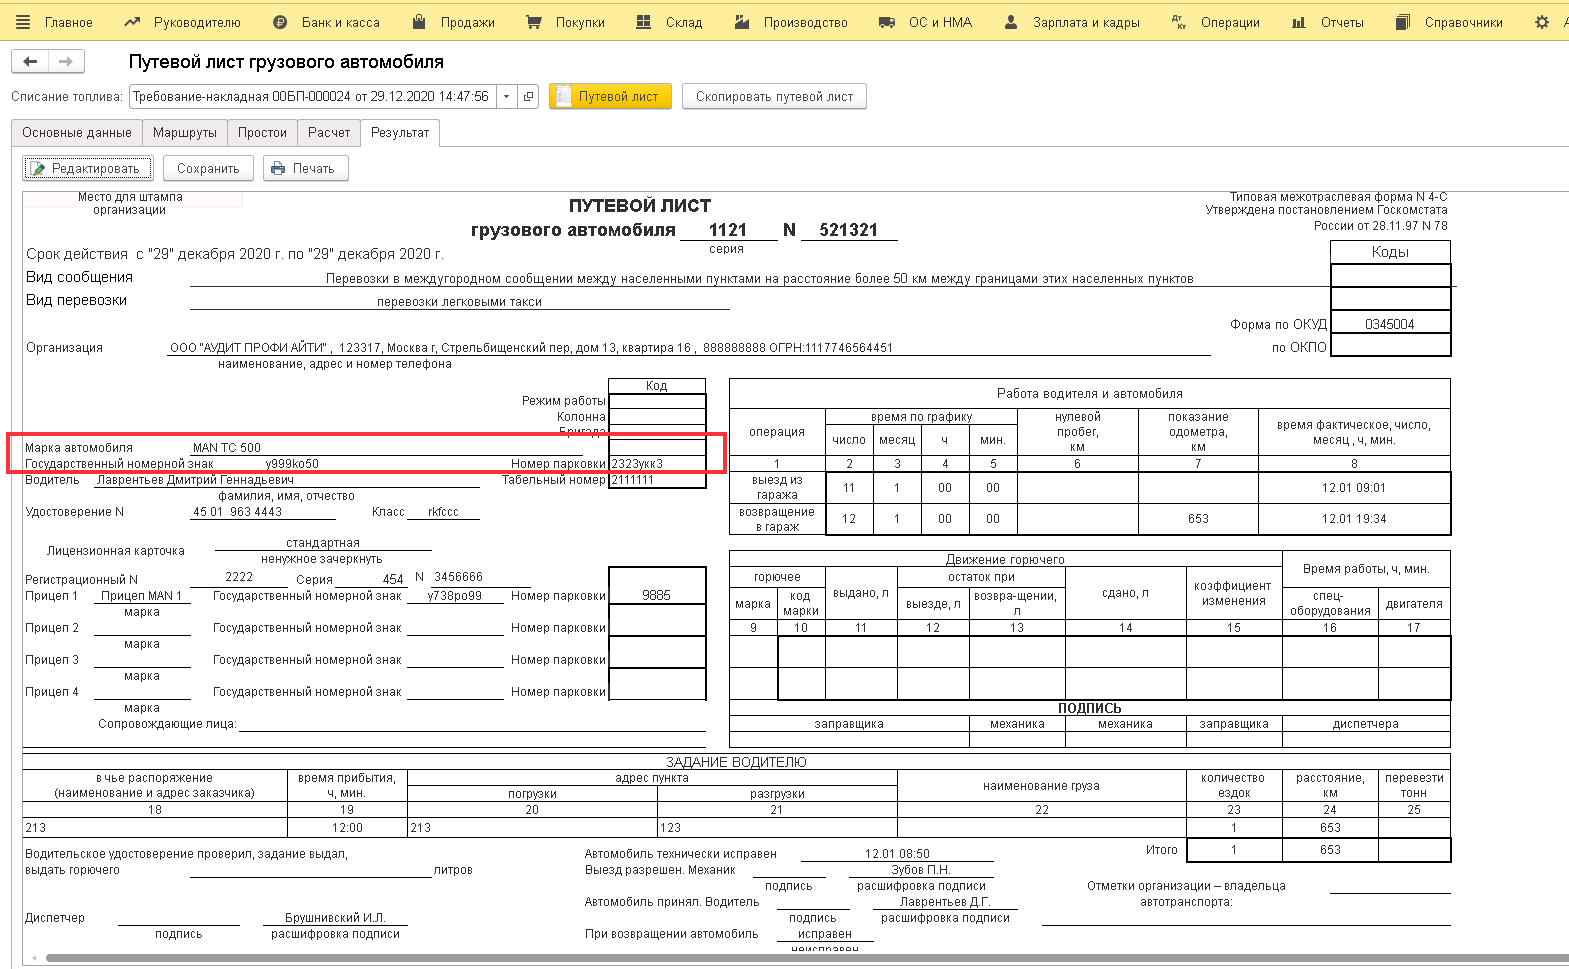Viewport: 1569px width, 969px height.
Task: Click unloading address cell 123
Action: [x=777, y=828]
